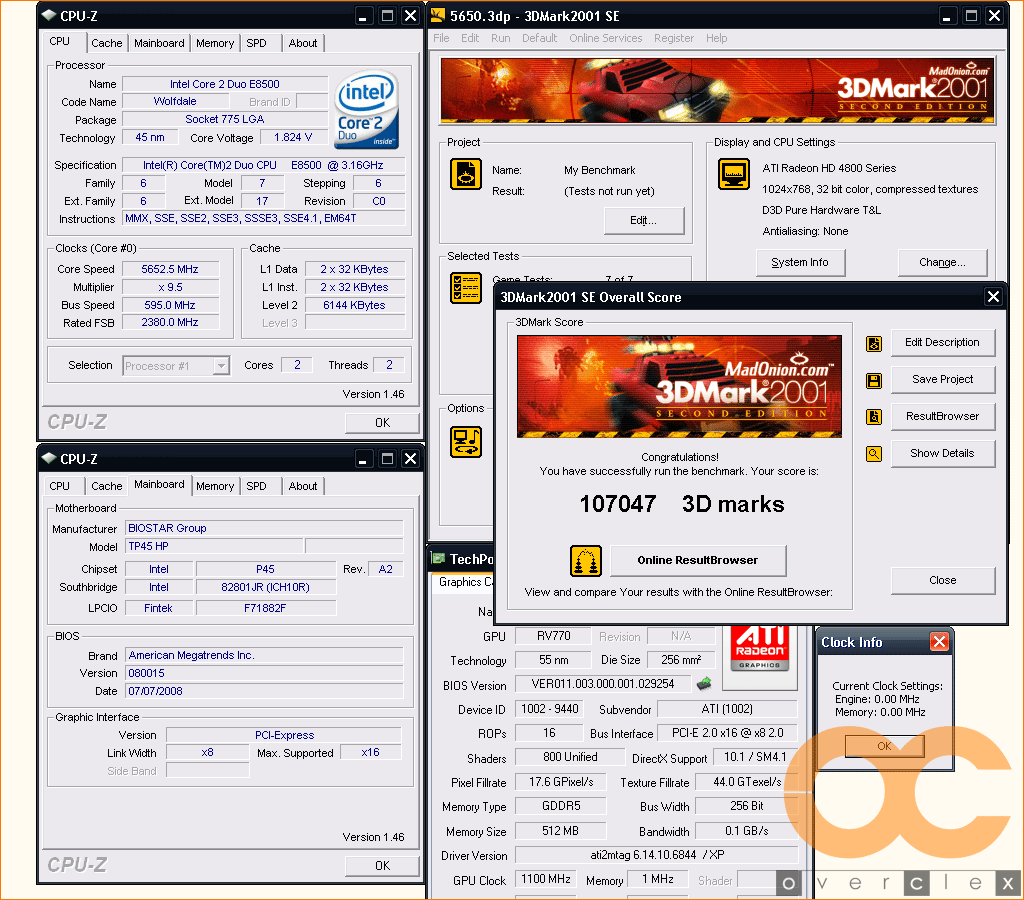Click the top CPU-Z window title icon
Image resolution: width=1024 pixels, height=900 pixels.
coord(49,15)
